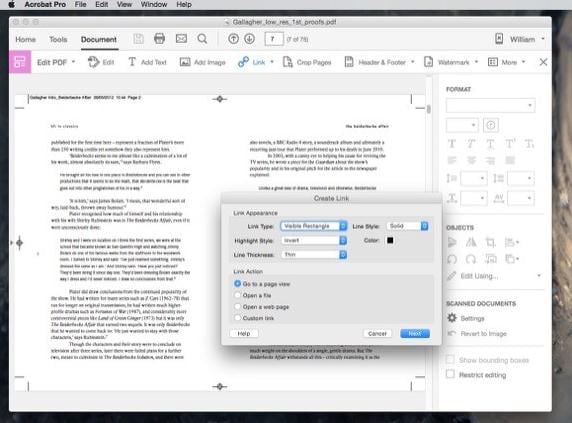Screen dimensions: 572x423
Task: Click the black Color swatch
Action: pos(390,240)
